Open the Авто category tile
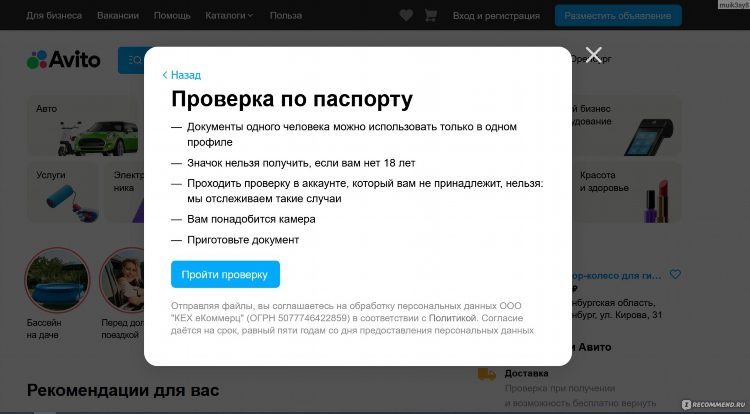 [x=84, y=125]
